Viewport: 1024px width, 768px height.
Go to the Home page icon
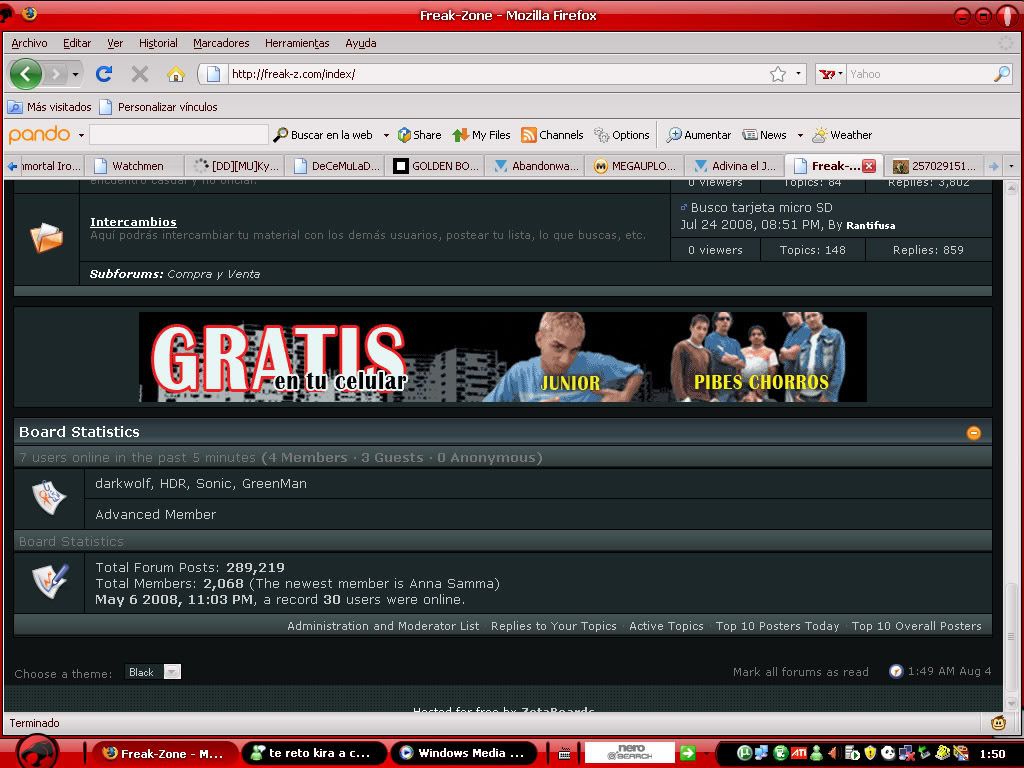point(176,74)
